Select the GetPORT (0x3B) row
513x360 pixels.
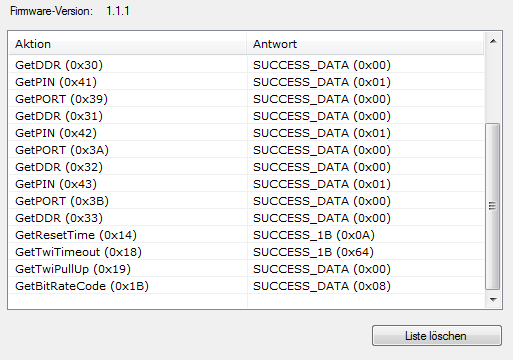tap(247, 201)
